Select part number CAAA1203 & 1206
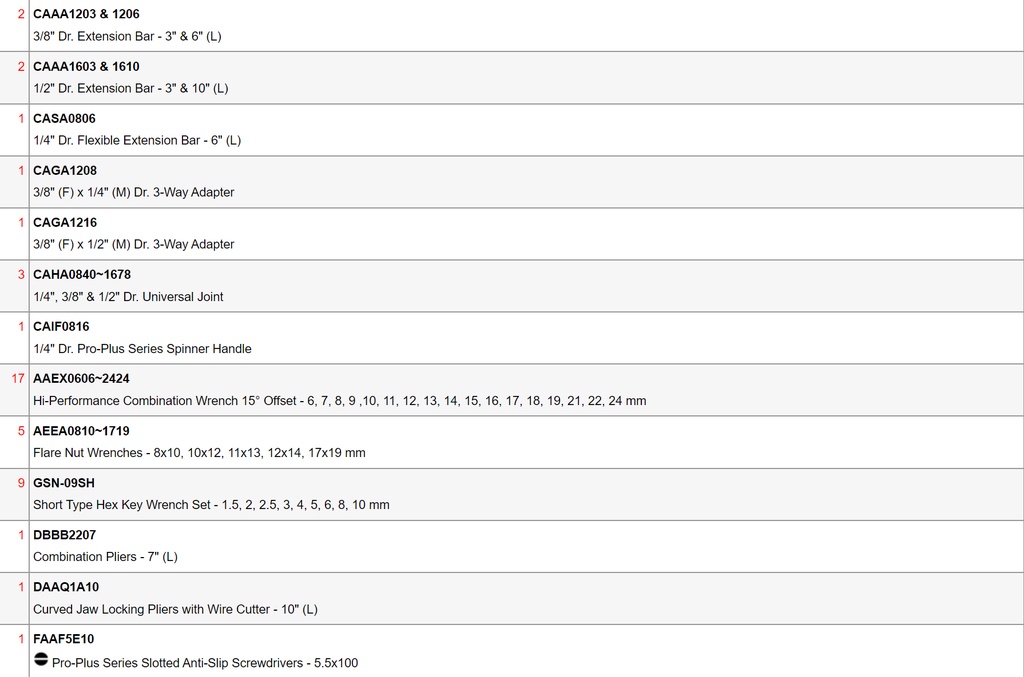Viewport: 1024px width, 677px height. (86, 14)
